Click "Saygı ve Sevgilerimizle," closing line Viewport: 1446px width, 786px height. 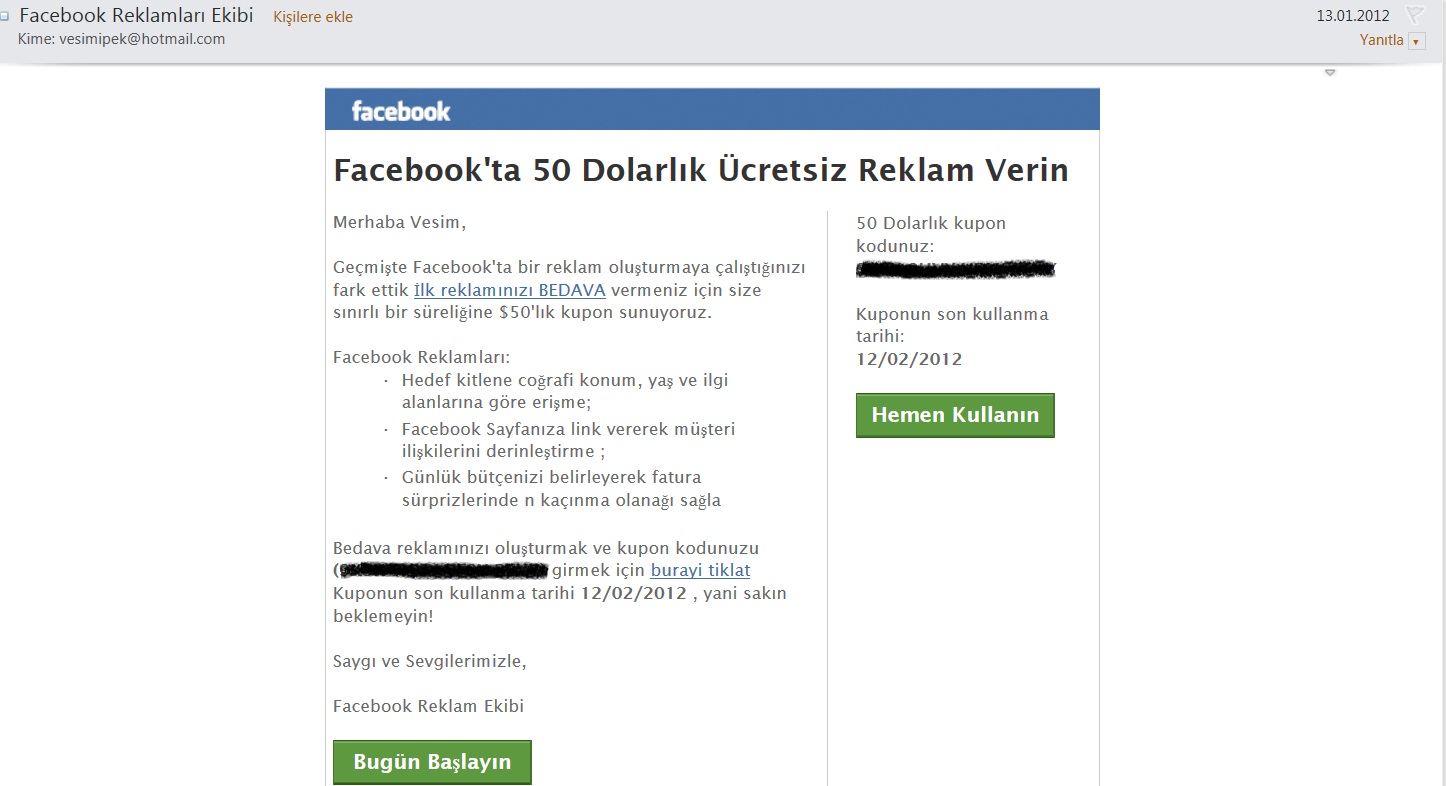pos(430,661)
